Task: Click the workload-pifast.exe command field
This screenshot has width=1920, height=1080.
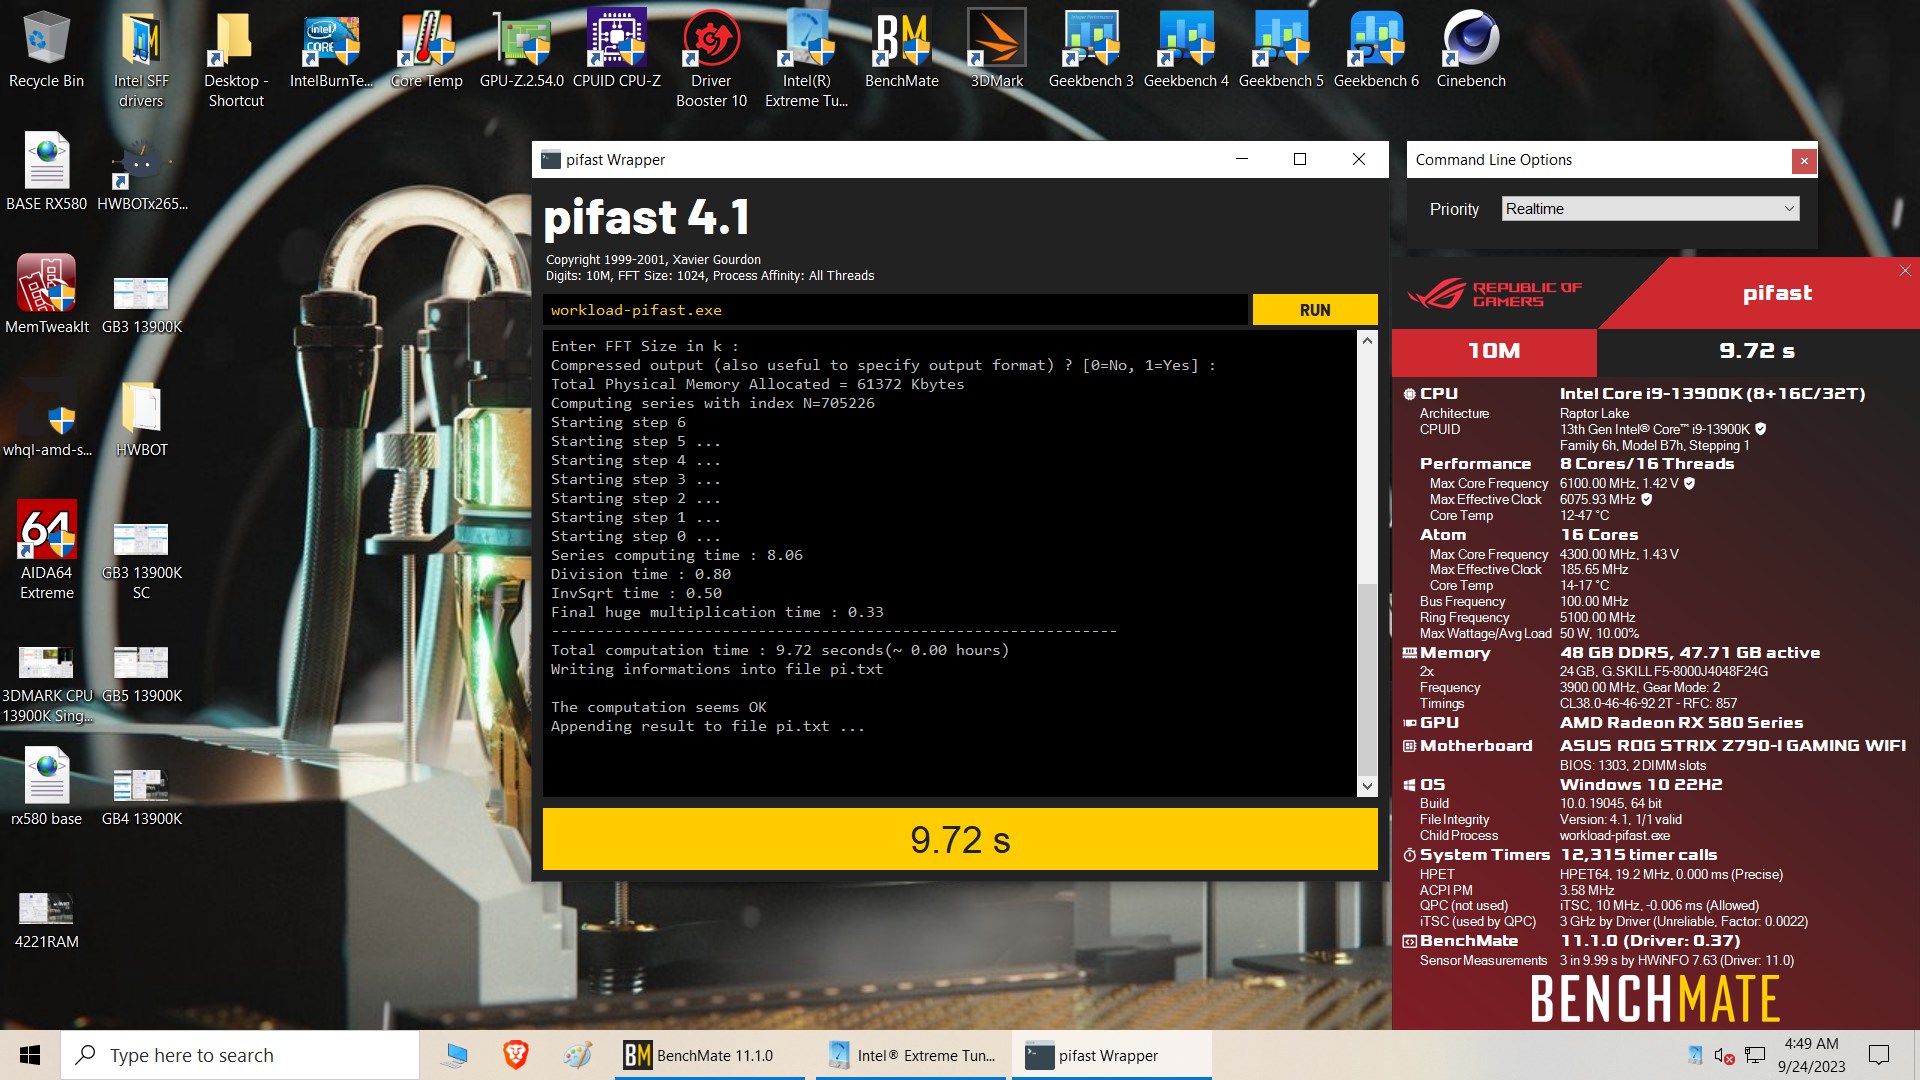Action: [x=895, y=310]
